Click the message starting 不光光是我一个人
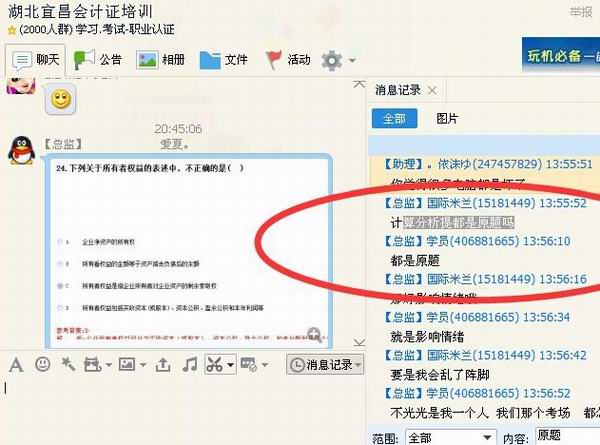600x445 pixels. click(x=495, y=413)
